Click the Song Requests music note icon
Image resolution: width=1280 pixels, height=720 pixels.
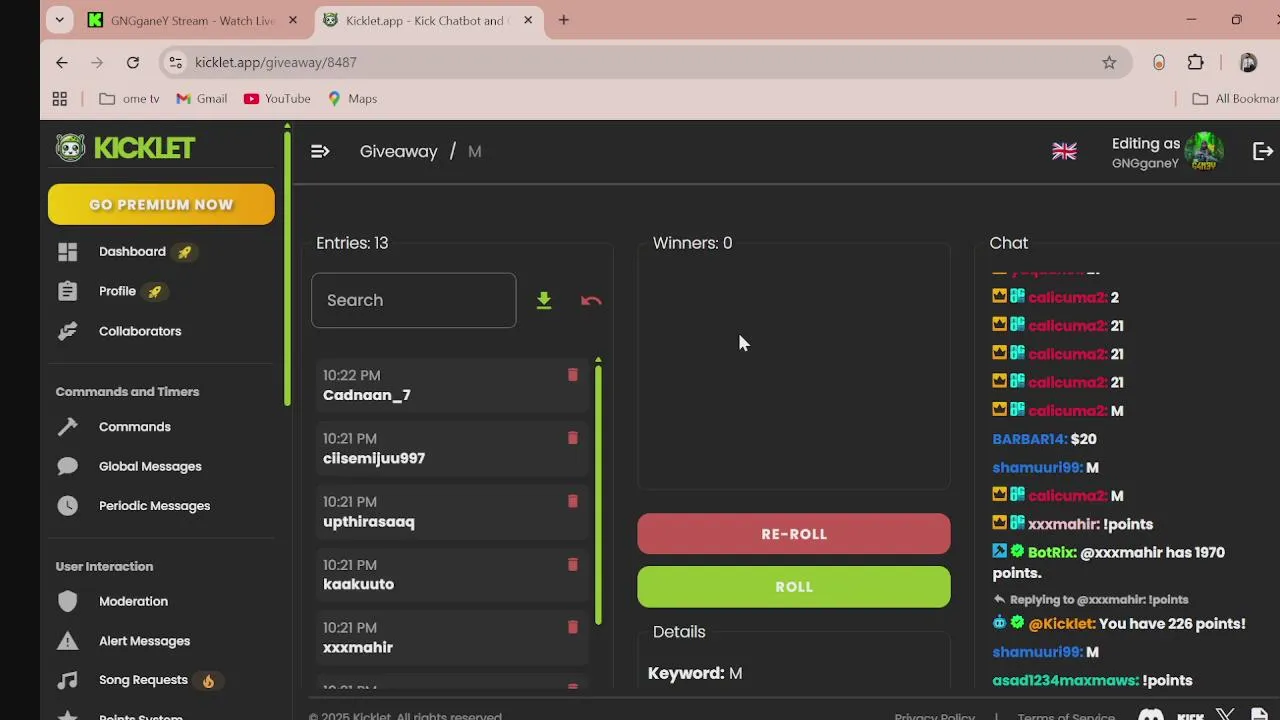67,680
